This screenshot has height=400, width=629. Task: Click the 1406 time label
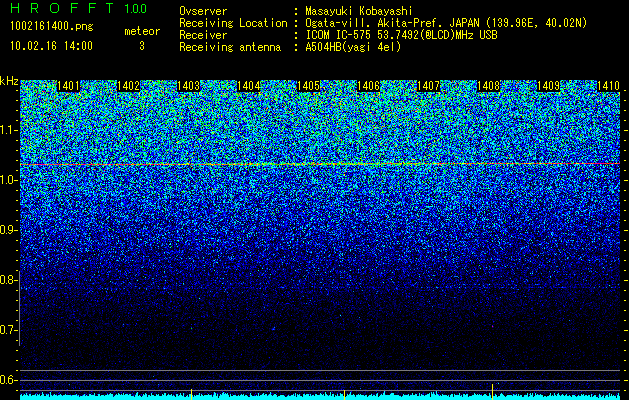click(x=368, y=86)
